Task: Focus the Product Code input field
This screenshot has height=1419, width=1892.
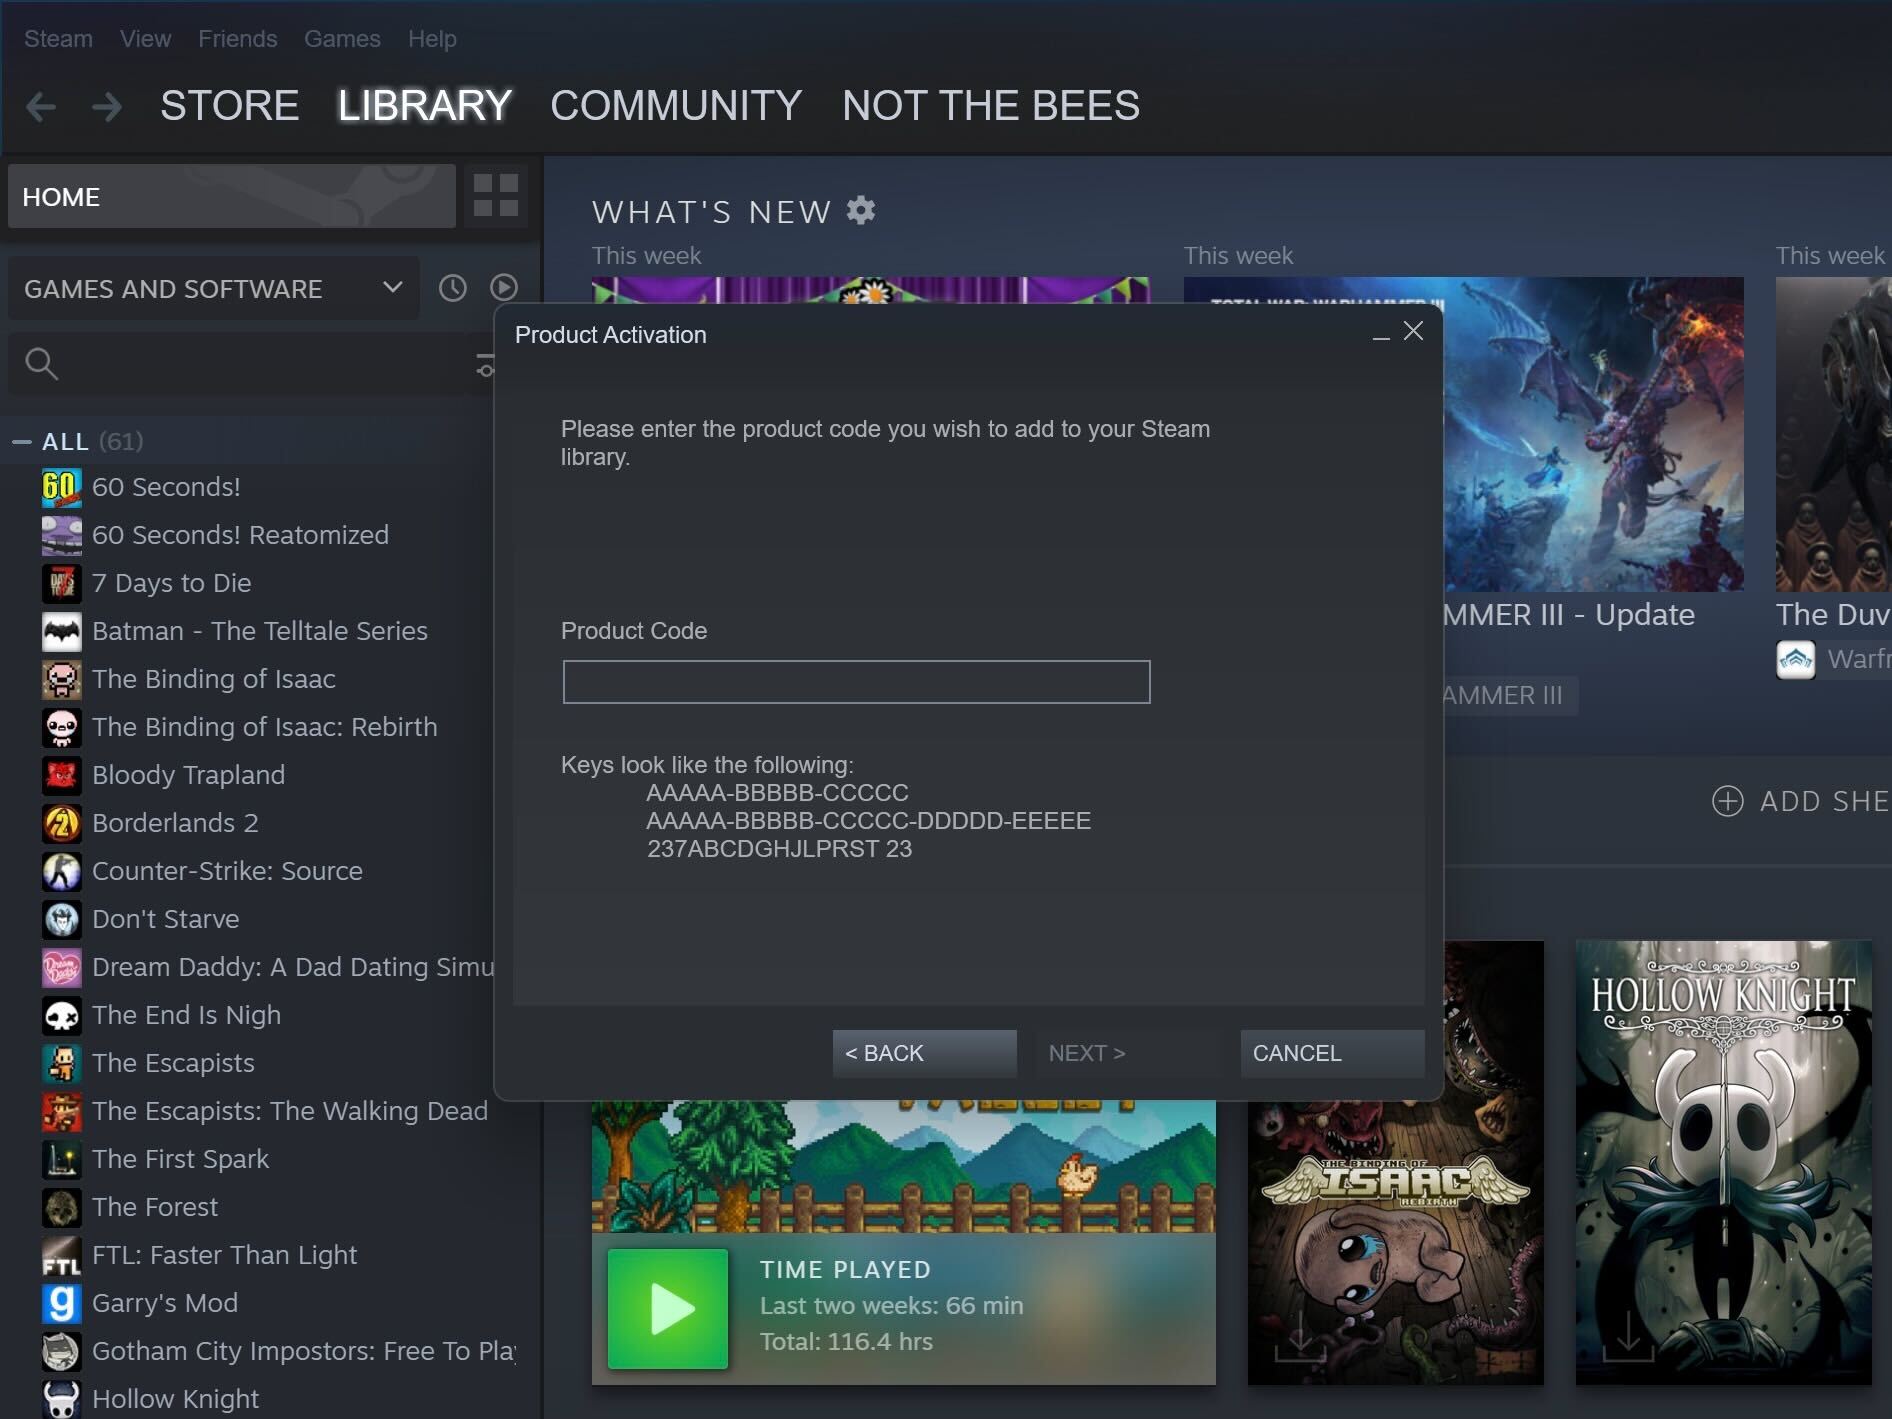Action: 856,681
